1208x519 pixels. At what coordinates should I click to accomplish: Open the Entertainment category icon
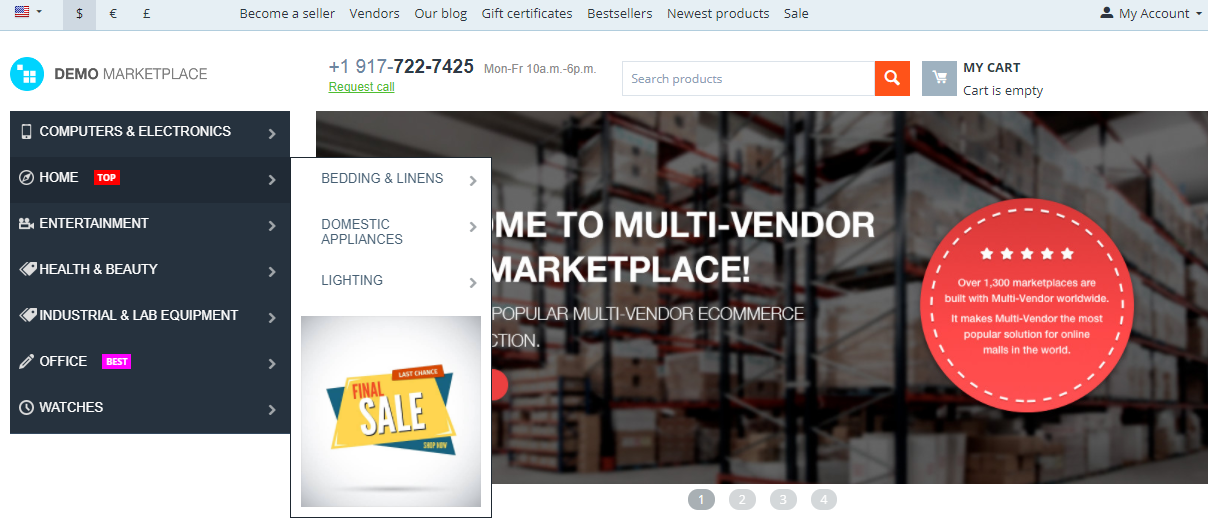coord(27,223)
